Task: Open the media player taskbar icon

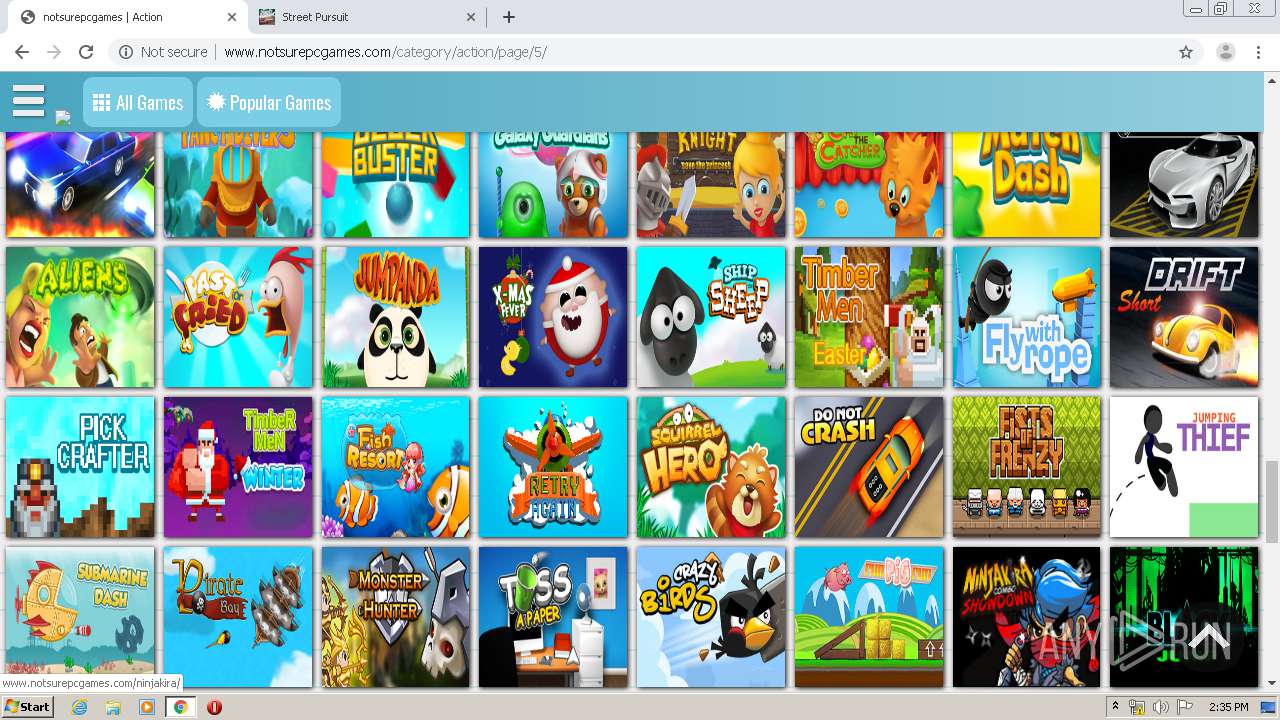Action: tap(147, 707)
